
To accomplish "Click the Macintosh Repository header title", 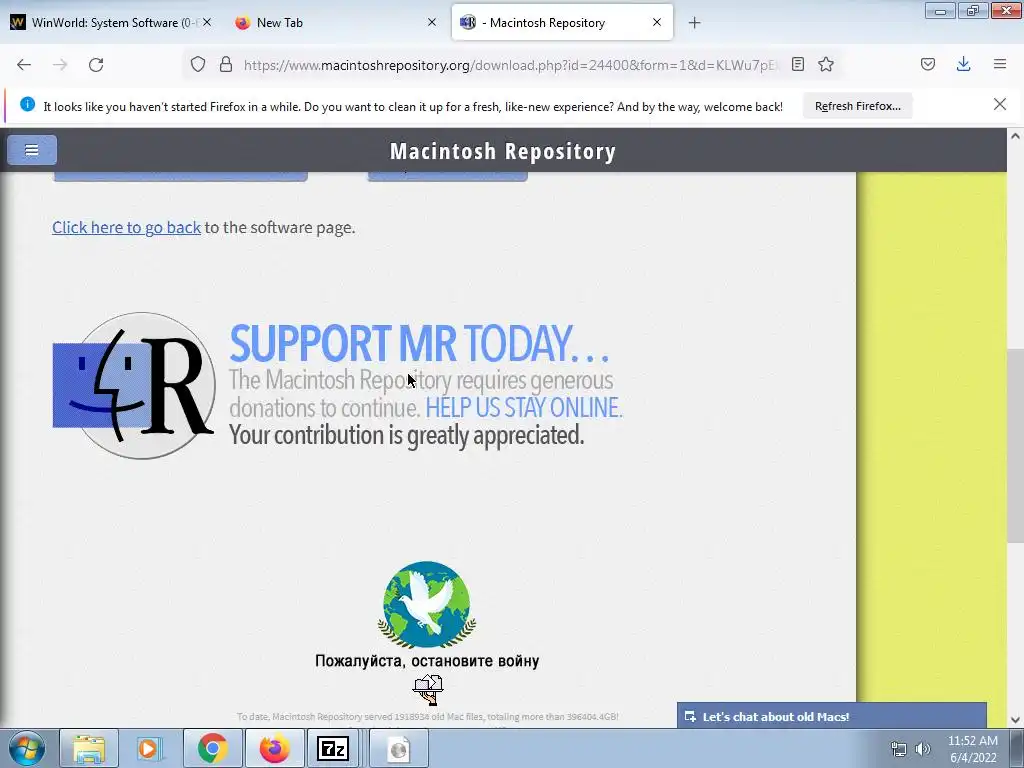I will tap(503, 151).
